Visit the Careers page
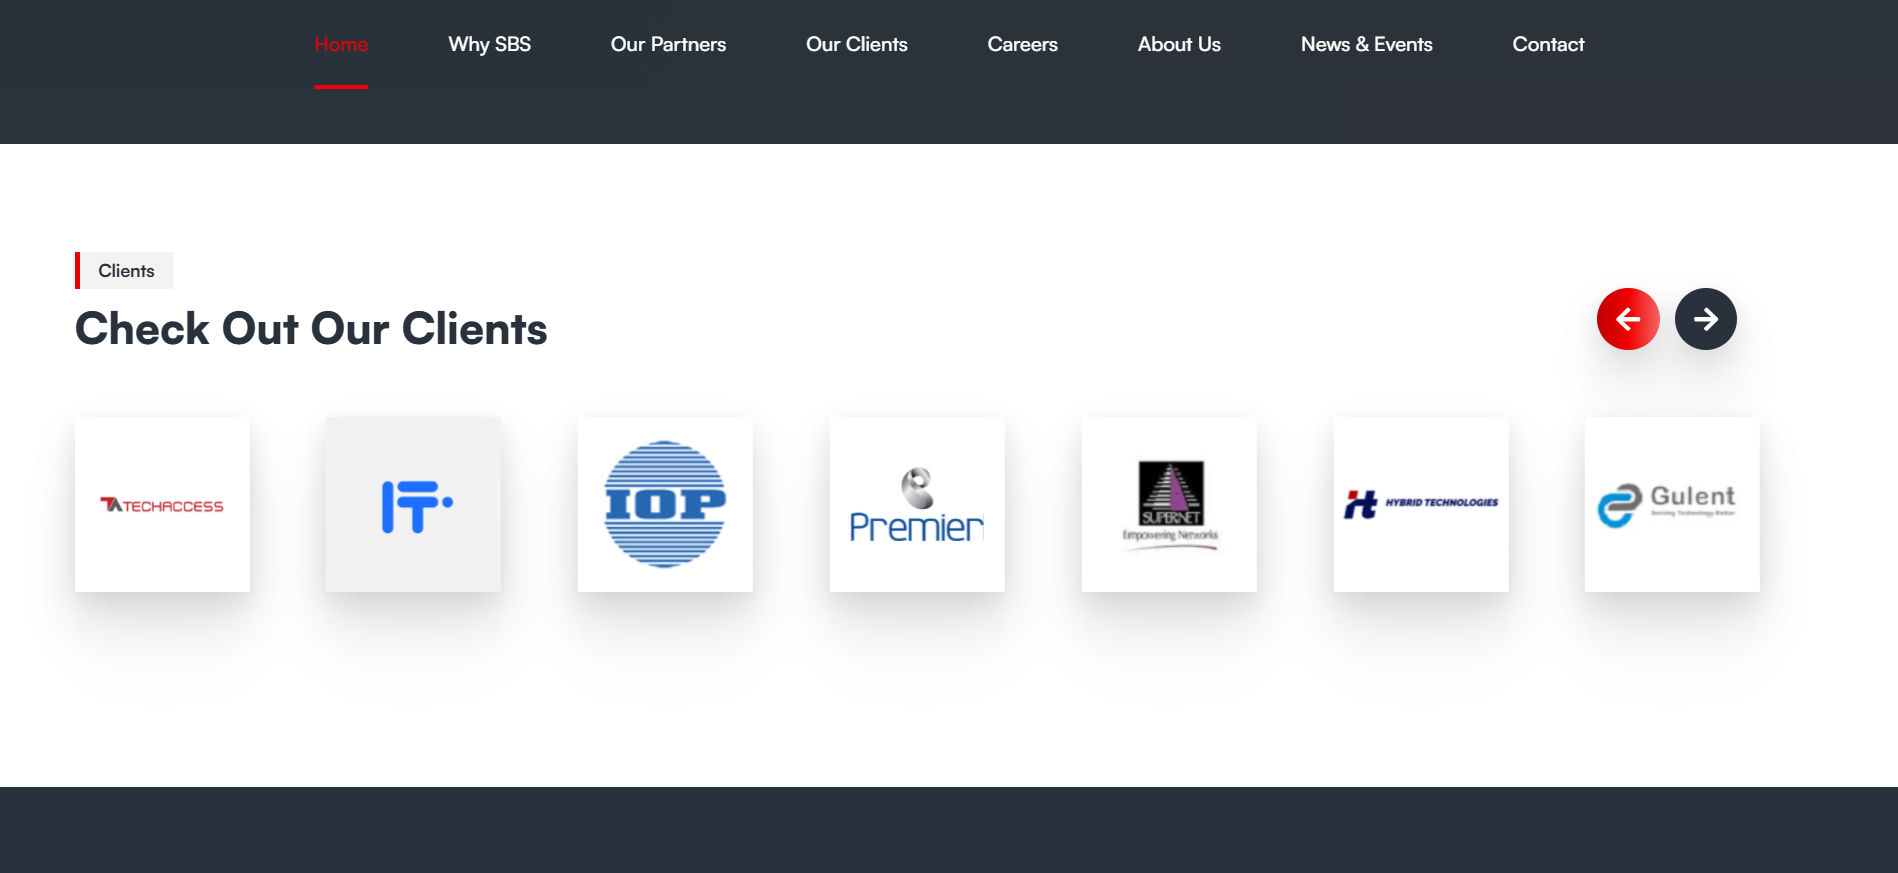The image size is (1898, 873). (x=1022, y=44)
